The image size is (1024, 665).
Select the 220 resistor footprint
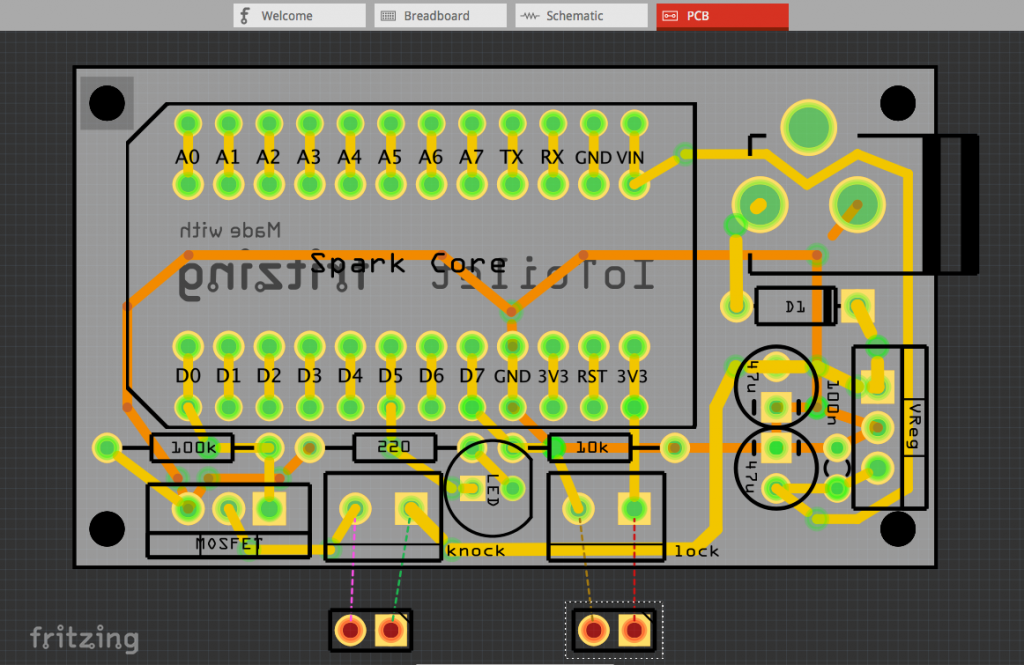click(394, 447)
